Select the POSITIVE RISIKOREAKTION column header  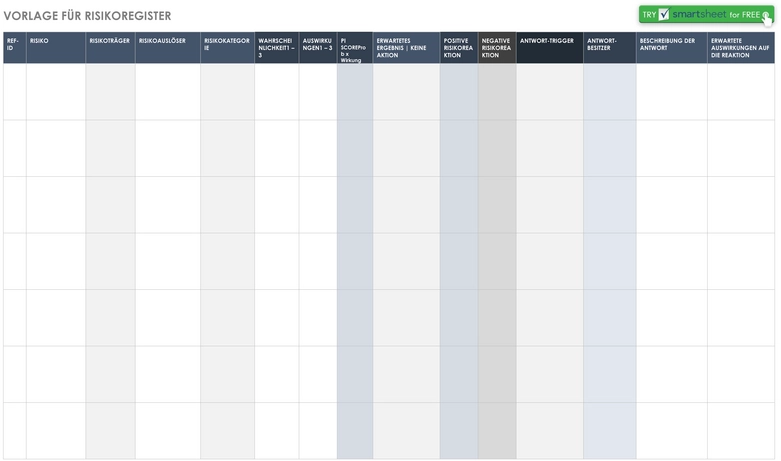[x=459, y=48]
